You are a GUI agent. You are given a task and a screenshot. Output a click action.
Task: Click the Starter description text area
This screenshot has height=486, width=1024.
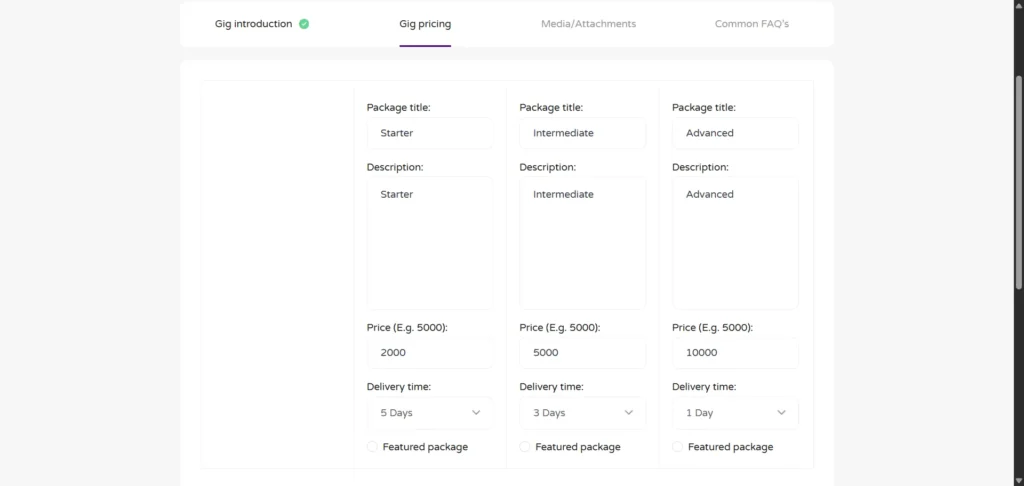tap(429, 243)
